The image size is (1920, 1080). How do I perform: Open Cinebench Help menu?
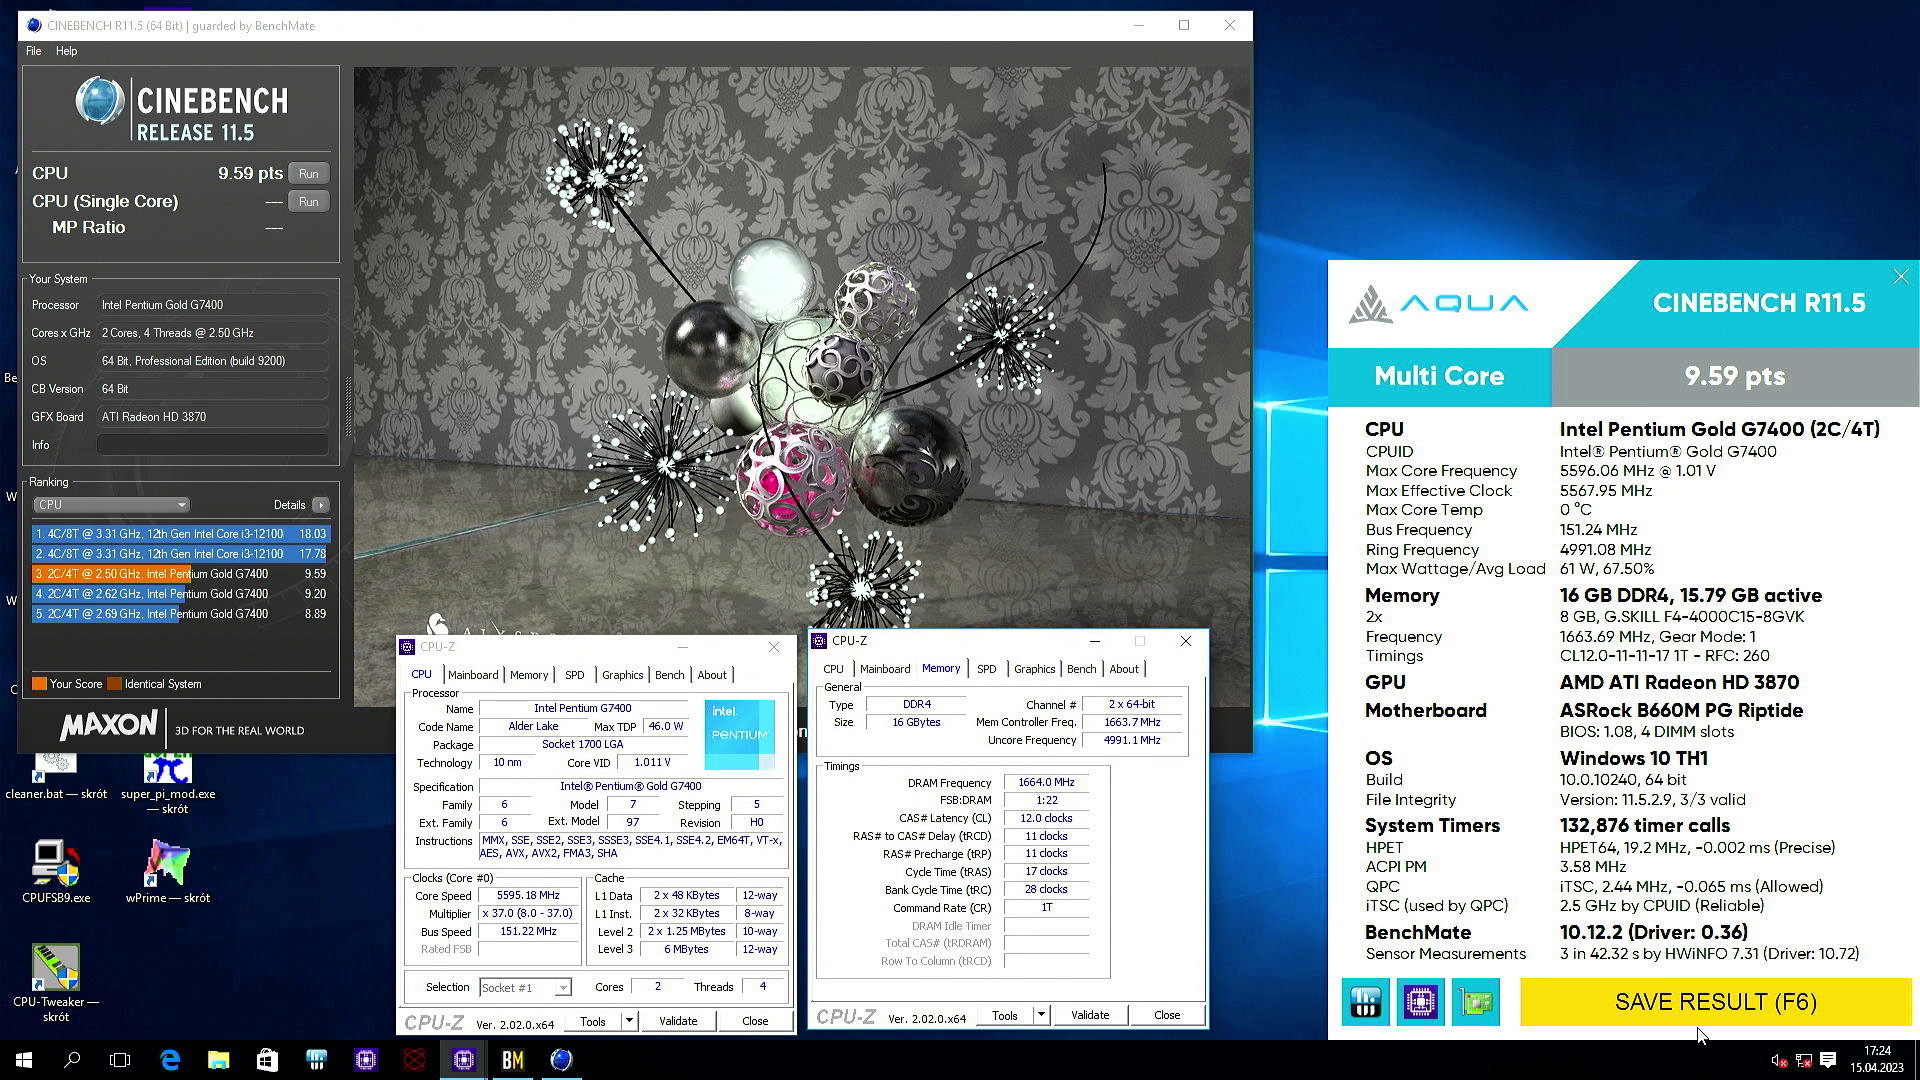click(66, 51)
